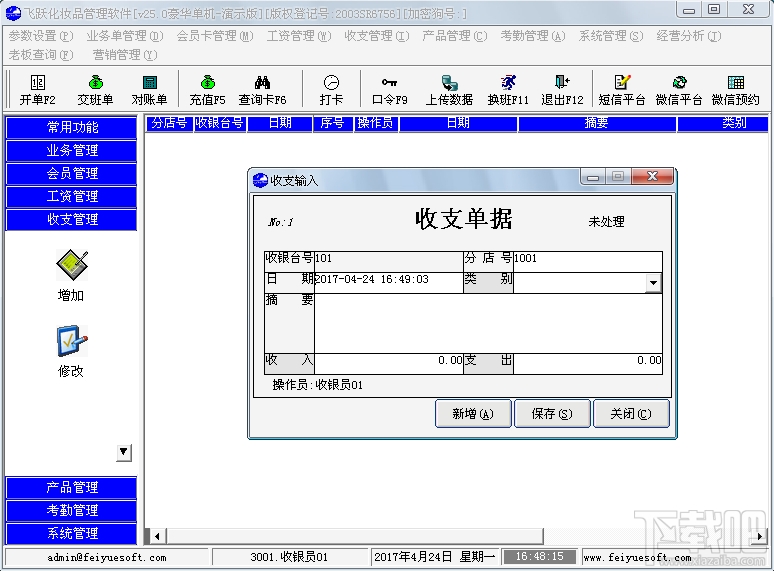The image size is (774, 571).
Task: Click the 增加 add record icon
Action: (72, 275)
